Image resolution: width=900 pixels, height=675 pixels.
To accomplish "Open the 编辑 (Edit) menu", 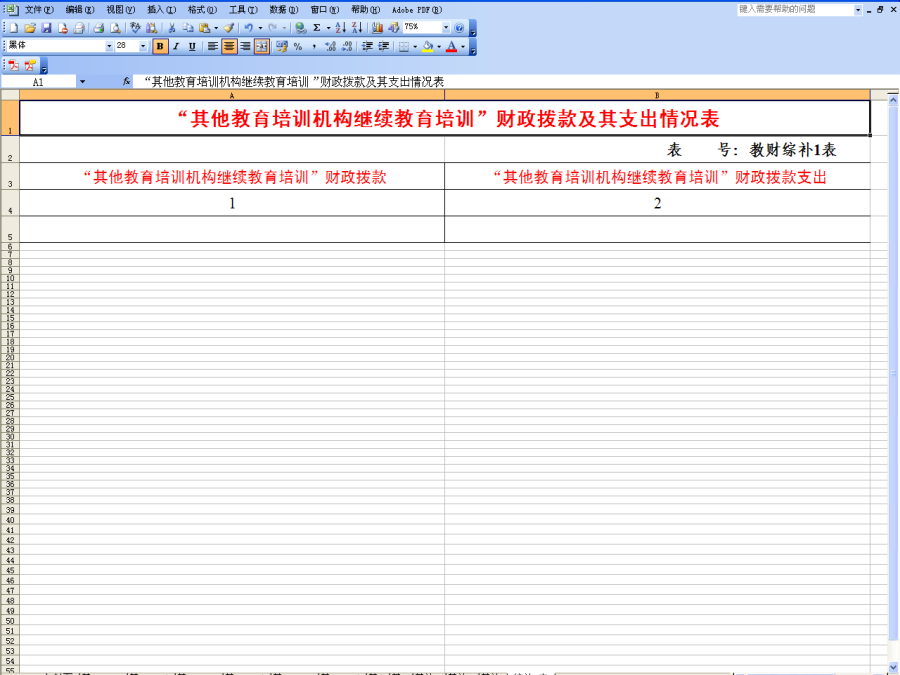I will (80, 10).
